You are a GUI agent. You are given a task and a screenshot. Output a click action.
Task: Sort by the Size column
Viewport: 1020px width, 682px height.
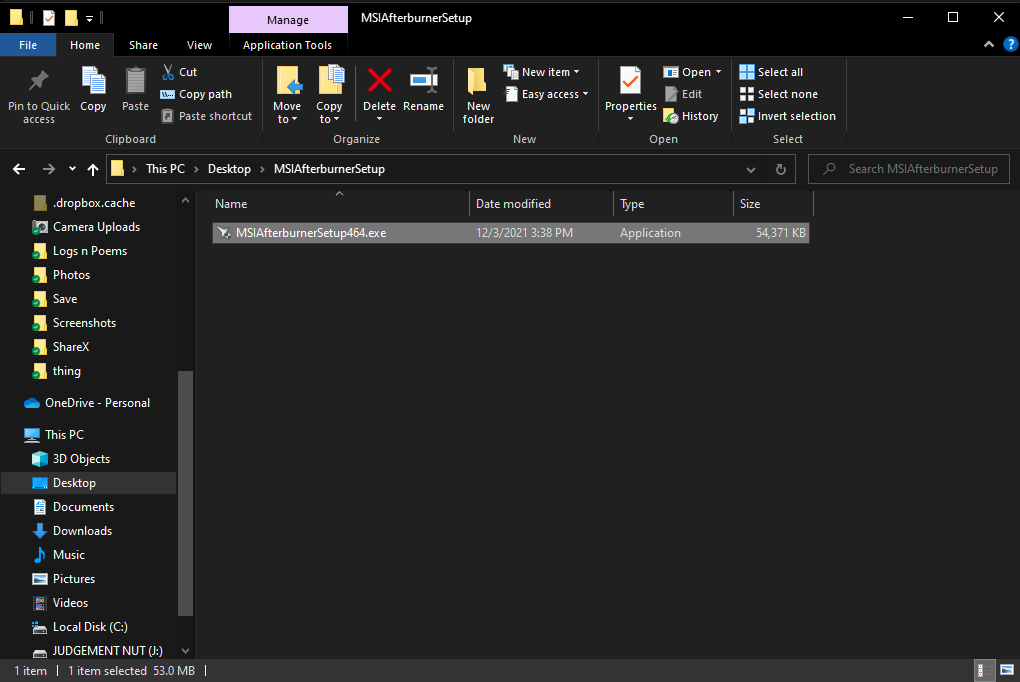point(773,204)
